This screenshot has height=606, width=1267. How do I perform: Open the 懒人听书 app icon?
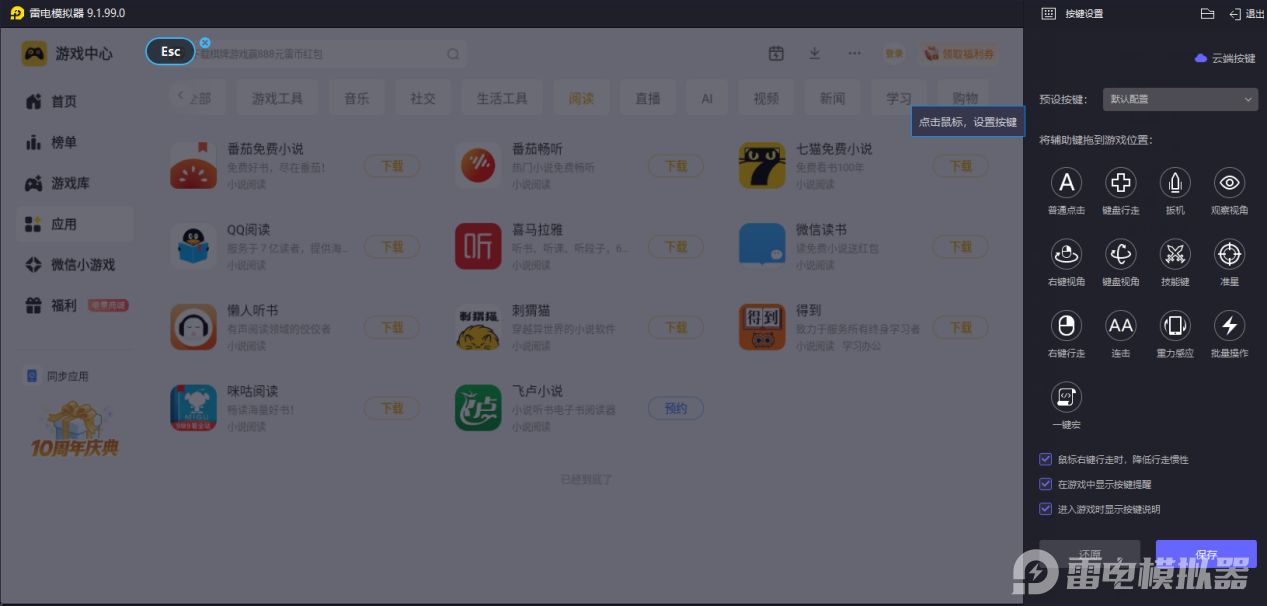(x=193, y=327)
